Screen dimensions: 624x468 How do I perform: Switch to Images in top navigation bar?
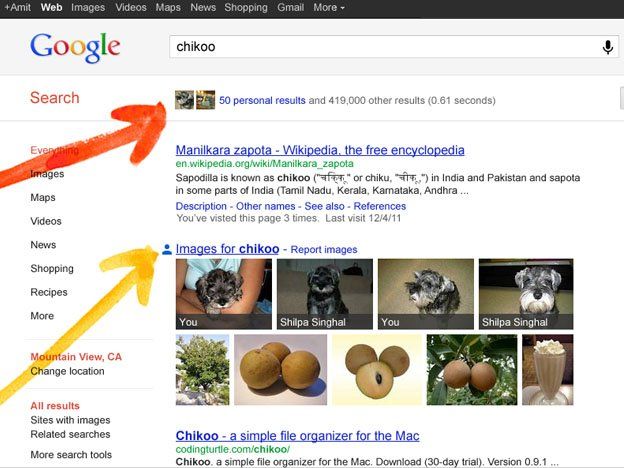[x=88, y=7]
